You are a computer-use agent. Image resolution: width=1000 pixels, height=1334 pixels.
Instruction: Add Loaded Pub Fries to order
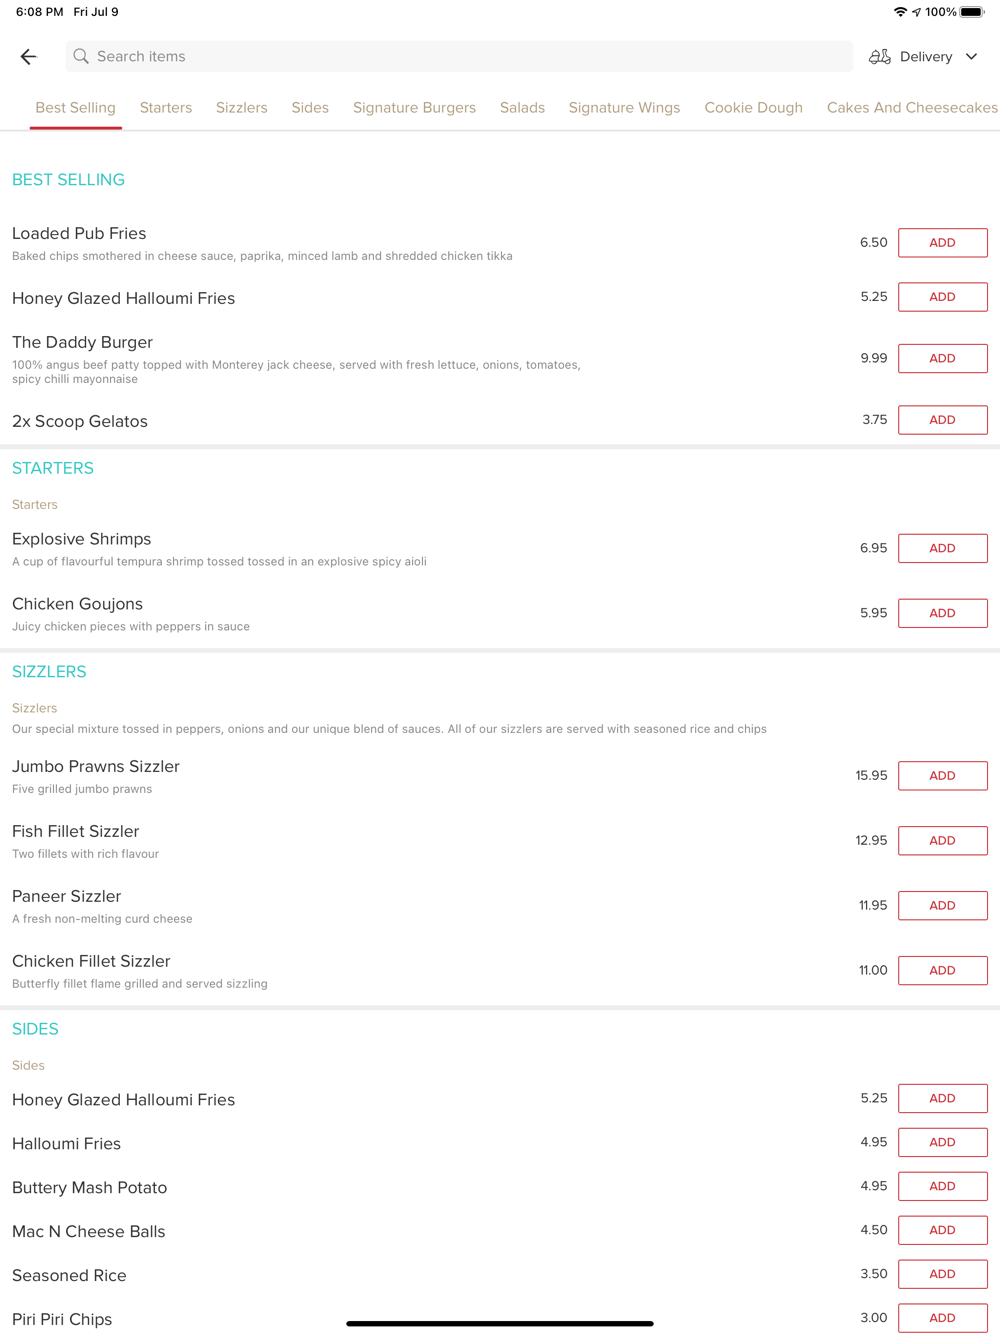click(942, 243)
